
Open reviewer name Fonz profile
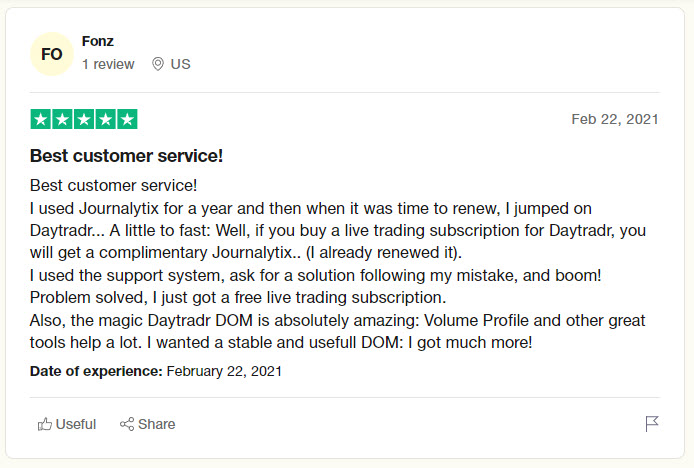coord(98,41)
